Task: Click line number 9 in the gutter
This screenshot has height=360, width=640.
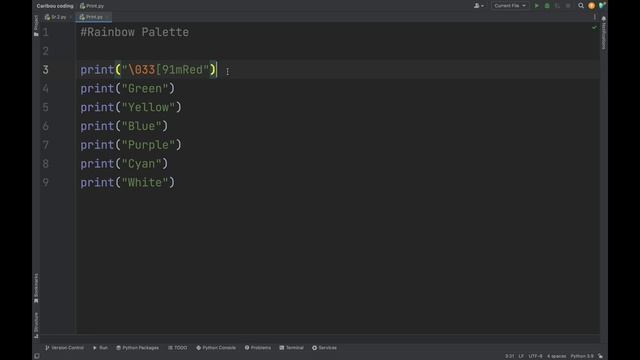Action: [46, 182]
